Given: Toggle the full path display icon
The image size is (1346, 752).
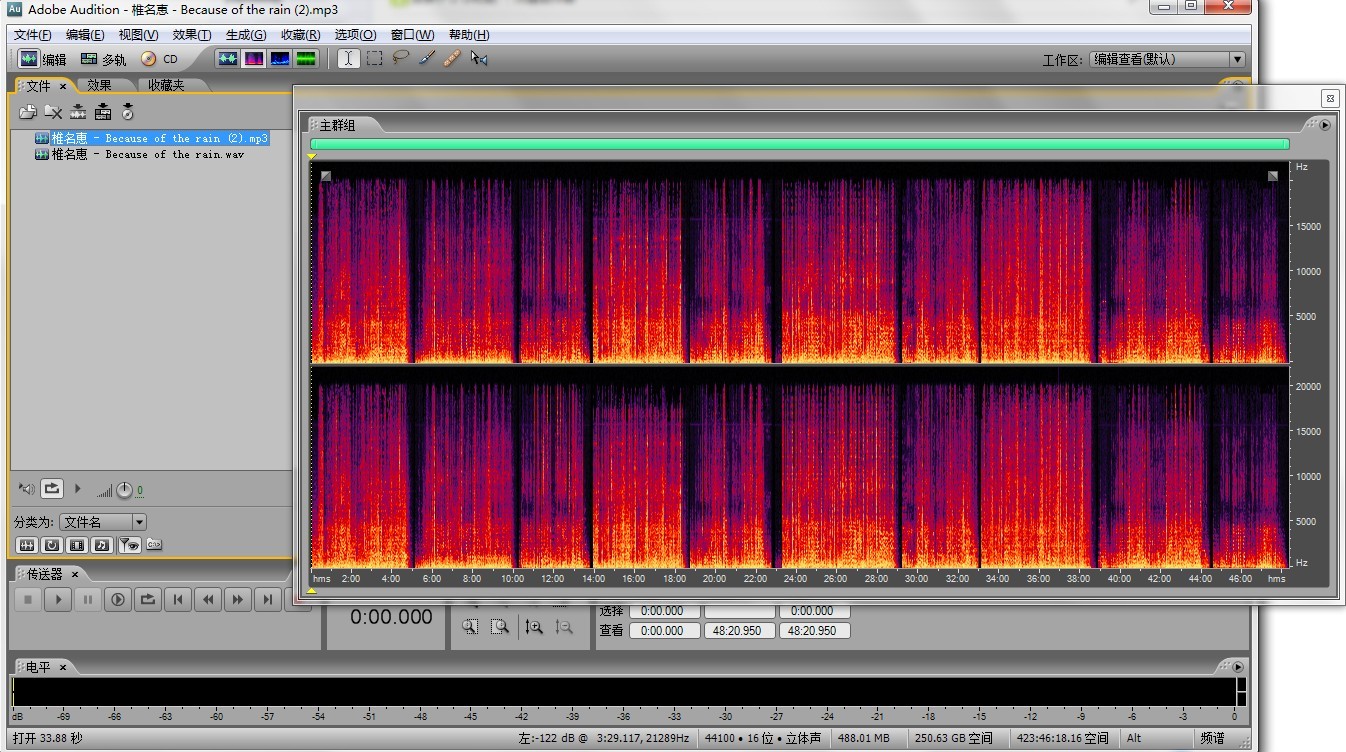Looking at the screenshot, I should click(153, 544).
